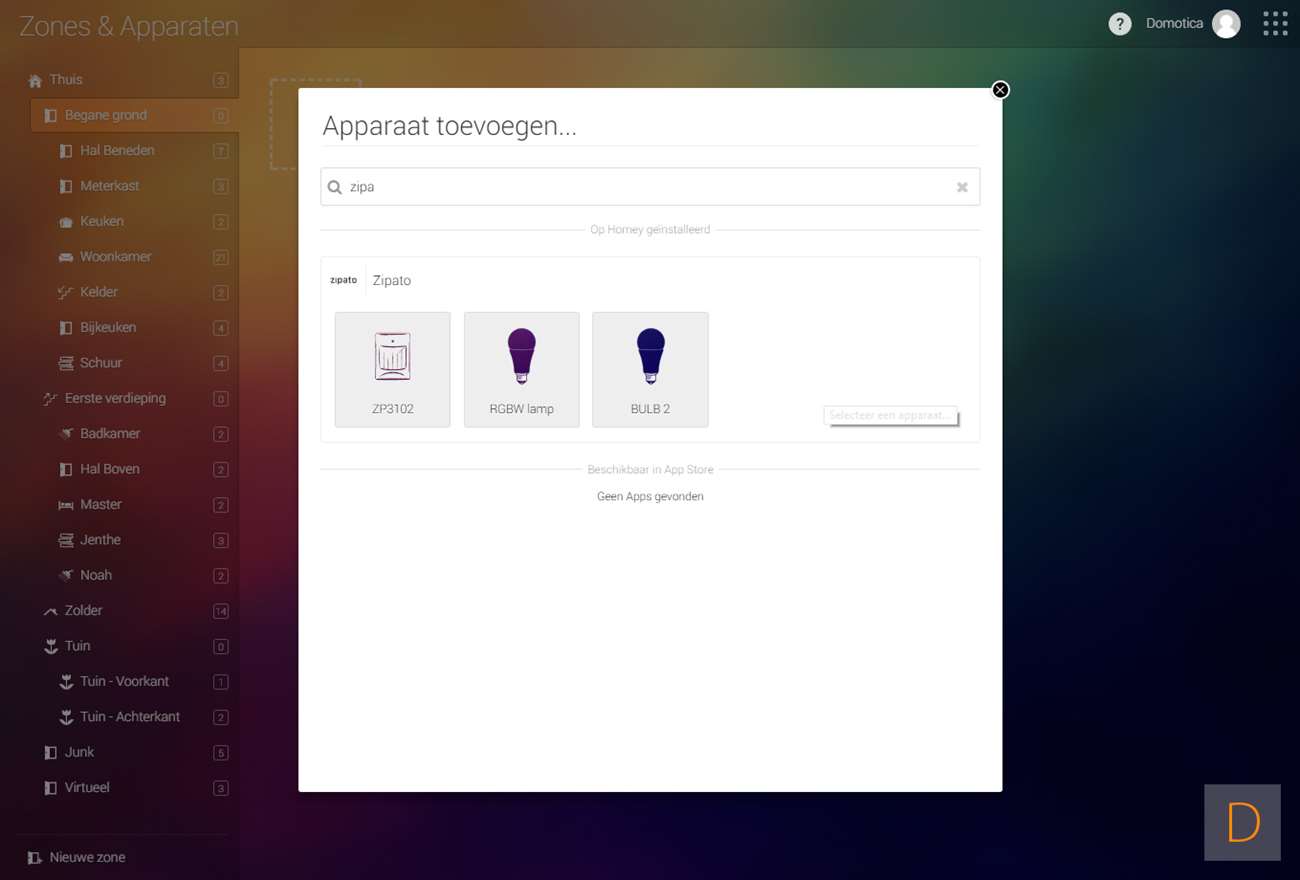
Task: Close the Apparaat toevoegen dialog
Action: (1000, 90)
